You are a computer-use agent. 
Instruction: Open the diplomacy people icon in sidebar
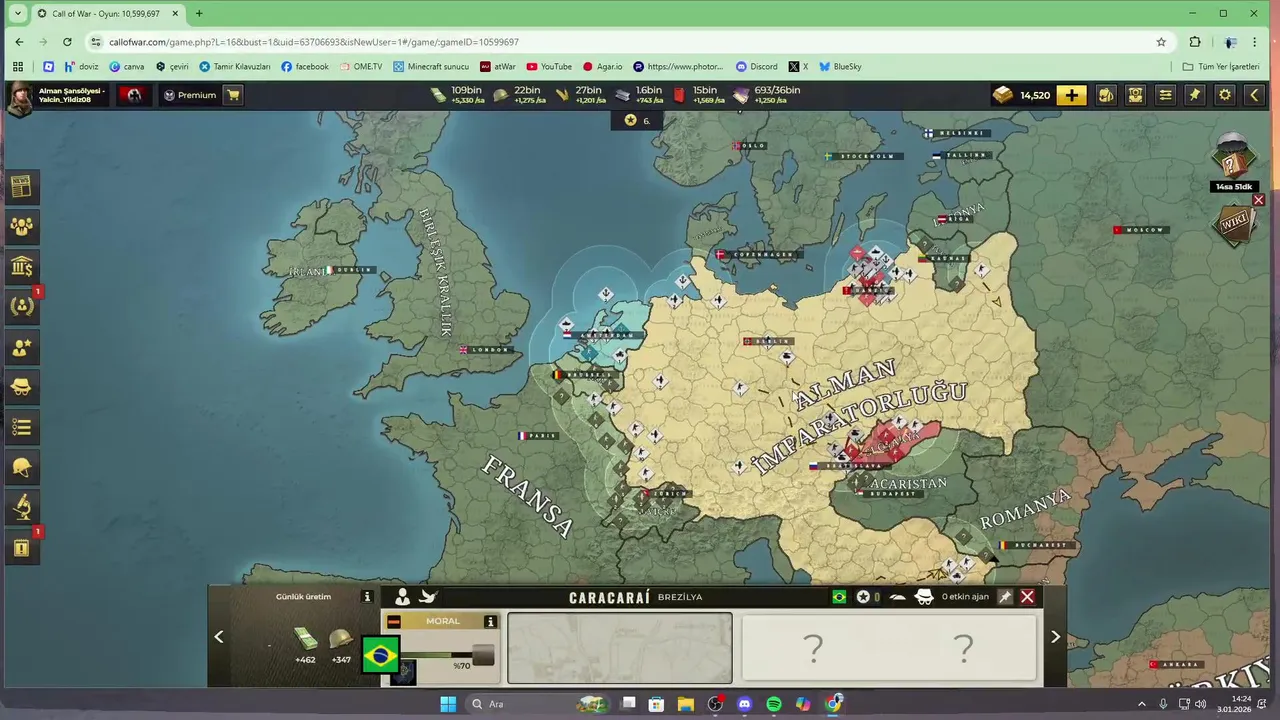tap(21, 226)
